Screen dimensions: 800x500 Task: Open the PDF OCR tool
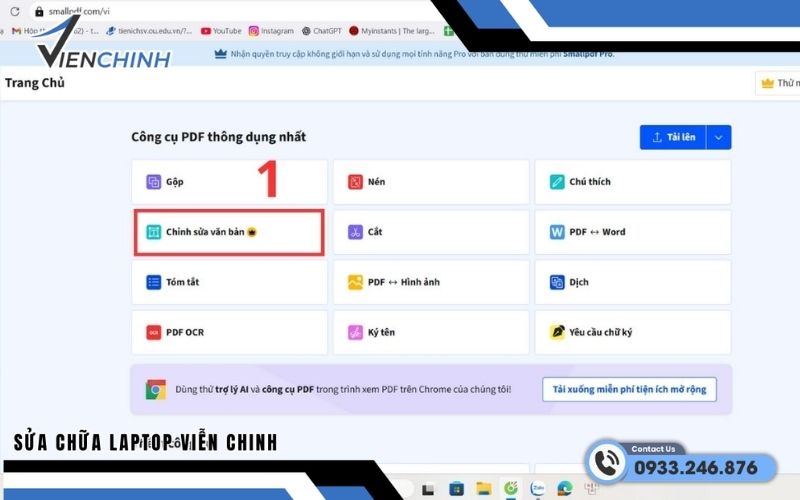(229, 332)
